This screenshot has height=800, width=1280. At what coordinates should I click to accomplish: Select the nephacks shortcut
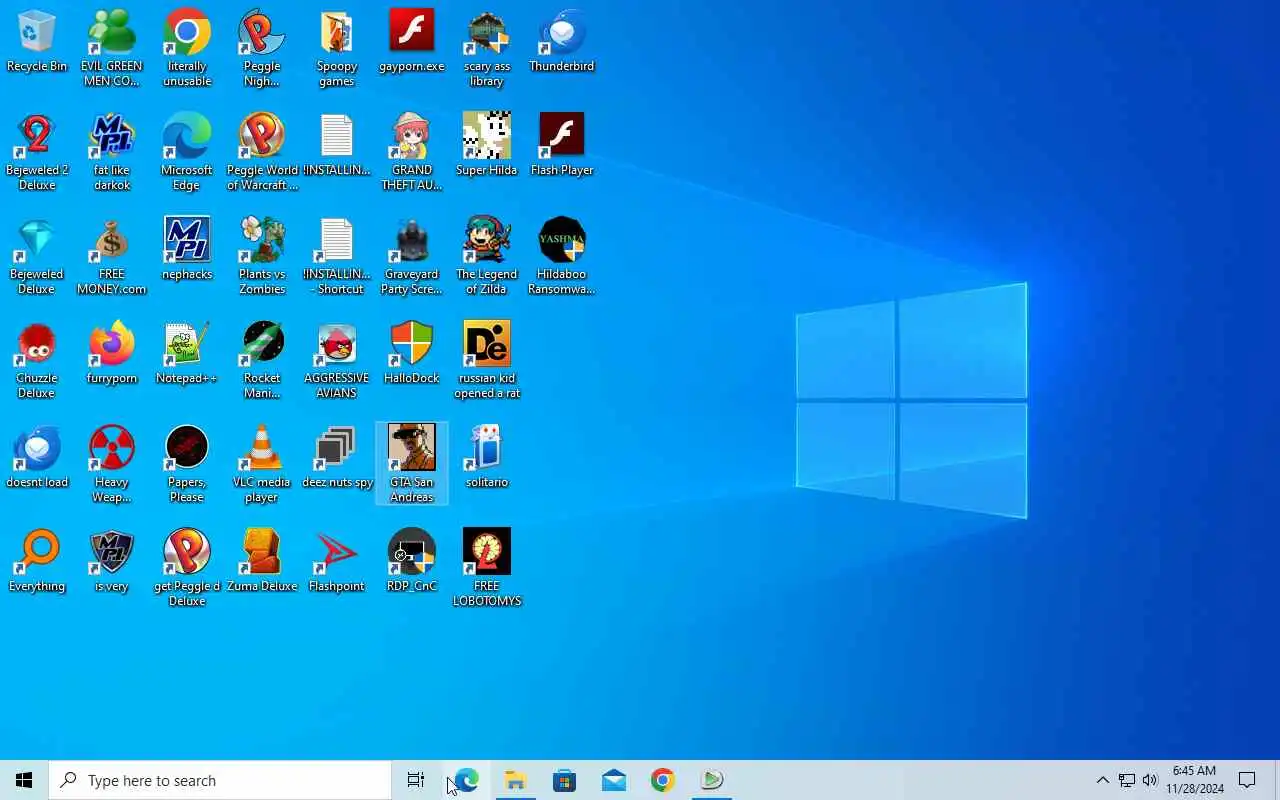[187, 250]
